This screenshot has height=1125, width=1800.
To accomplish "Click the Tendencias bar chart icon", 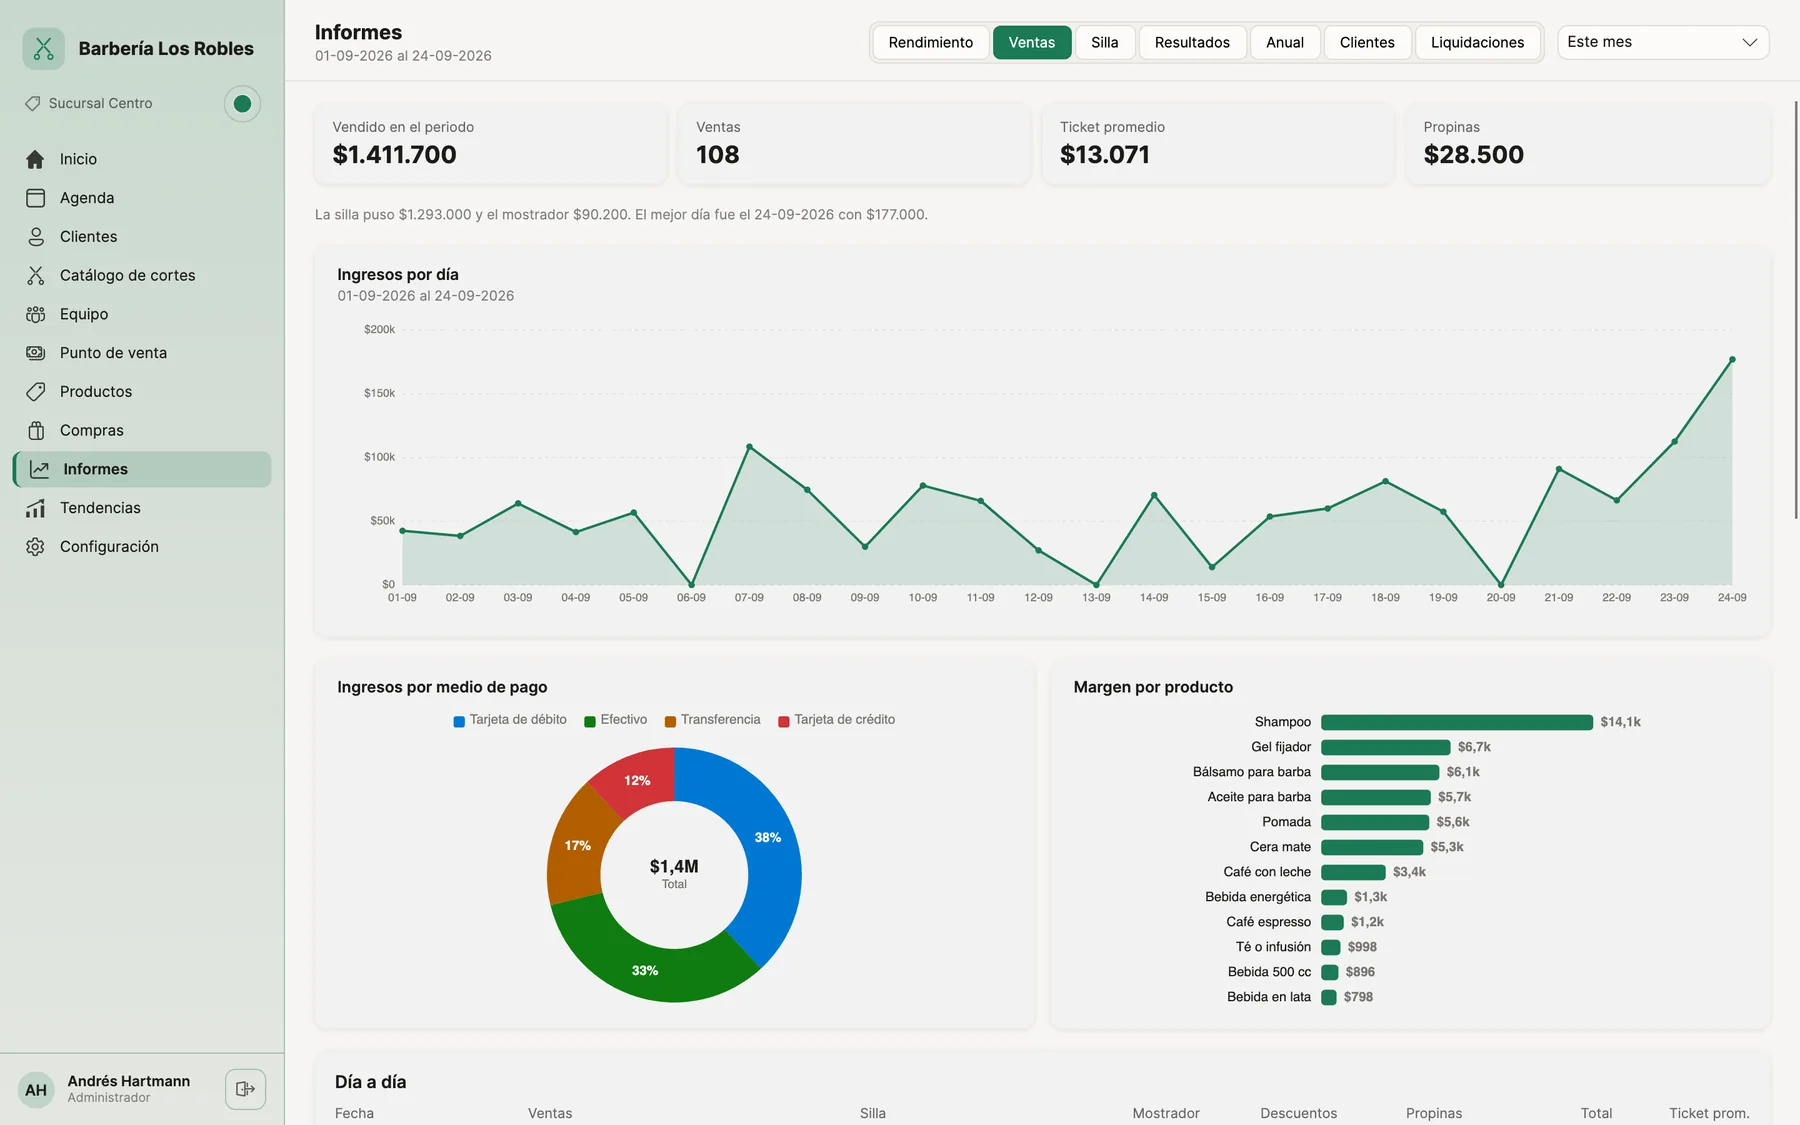I will (35, 508).
